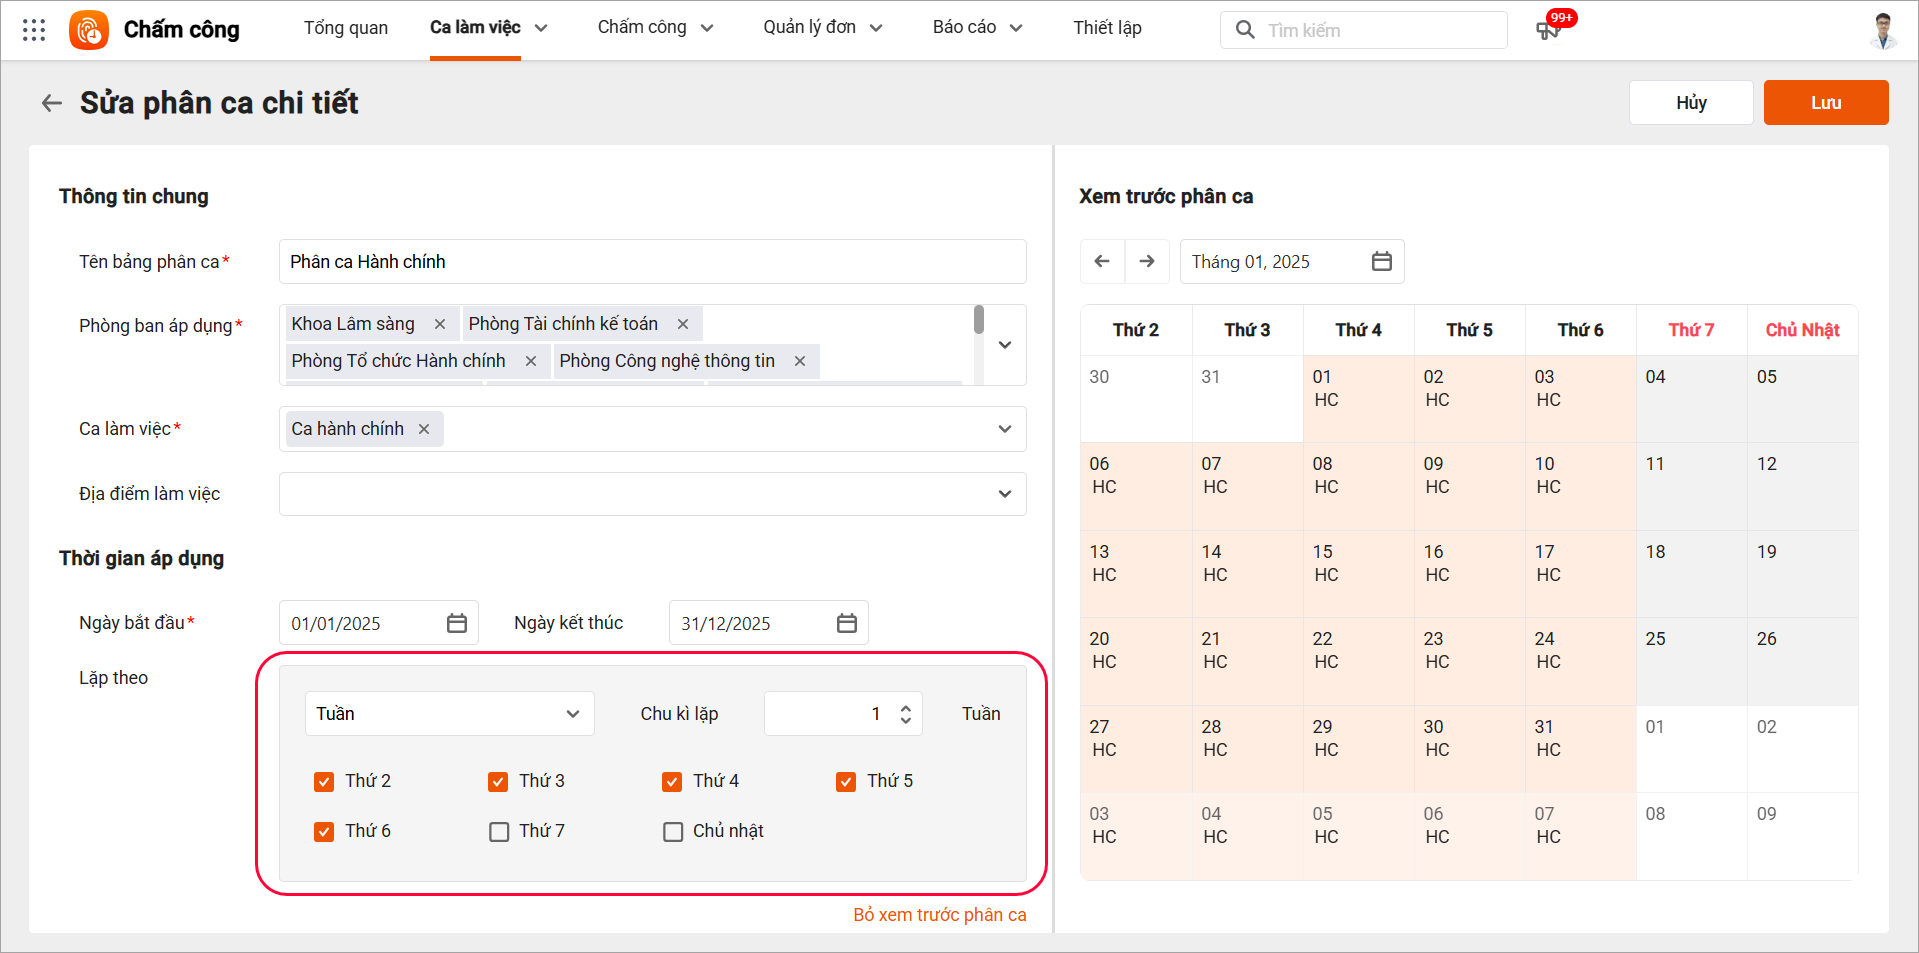Check the Chủ nhật checkbox

point(673,831)
